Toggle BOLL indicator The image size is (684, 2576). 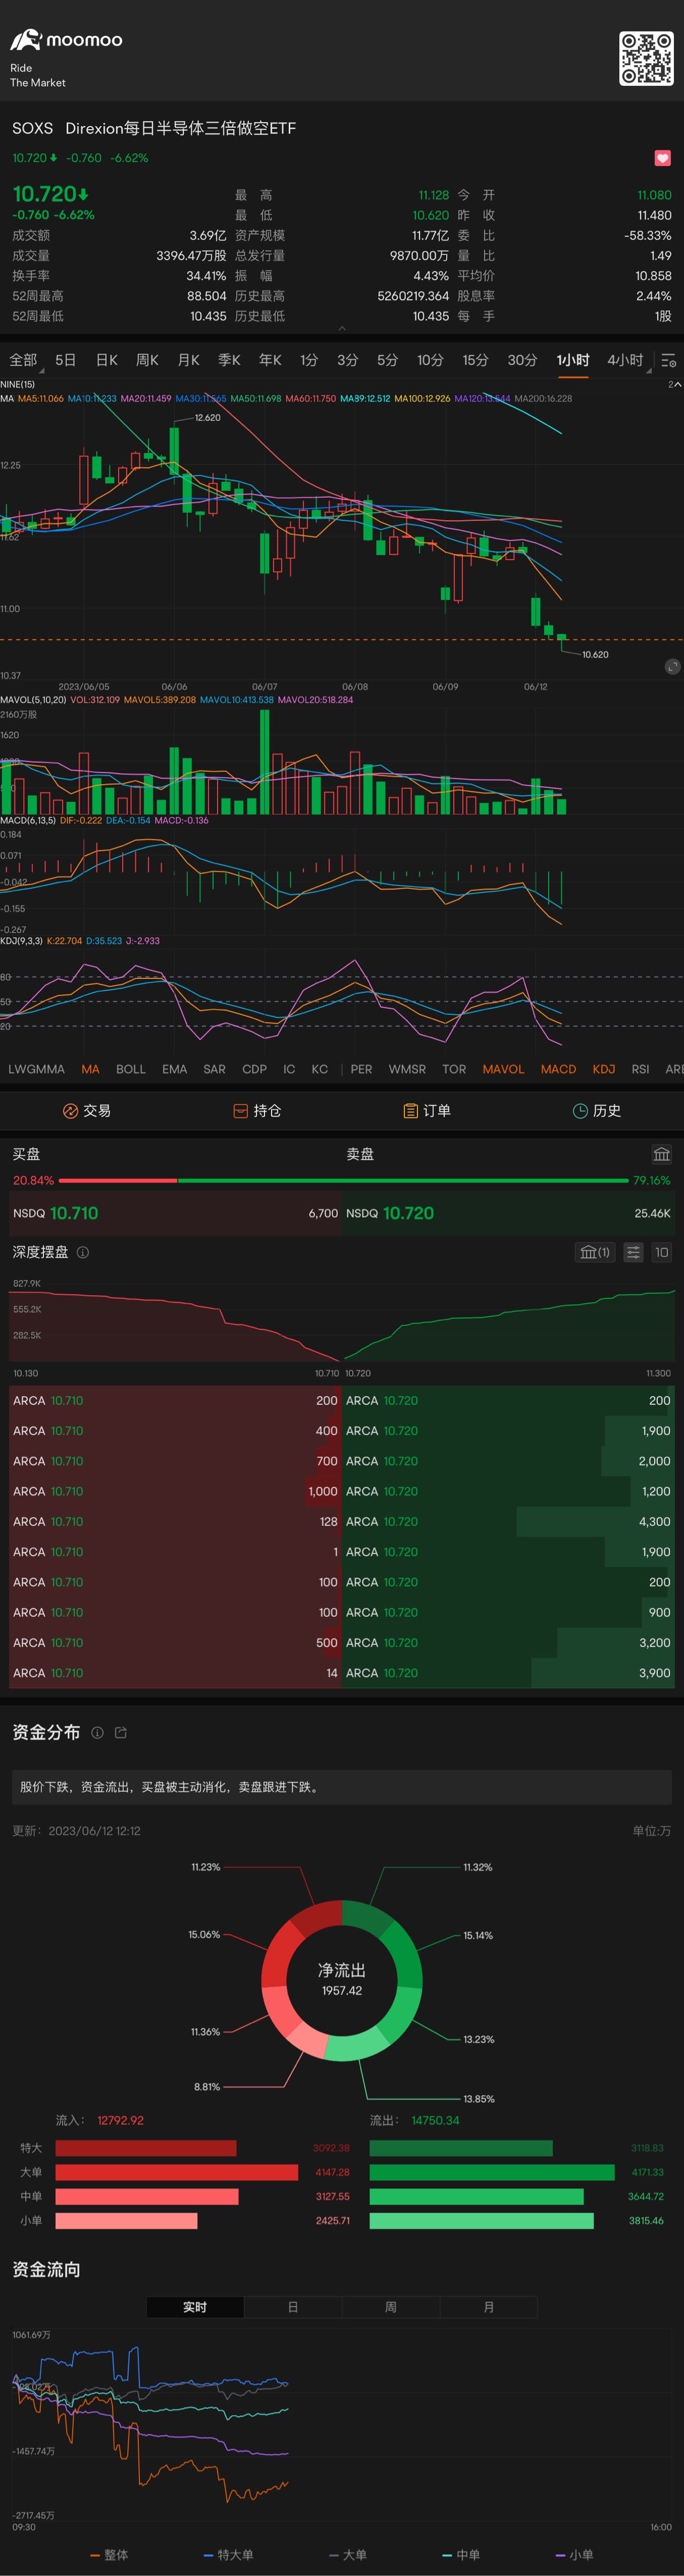131,1069
